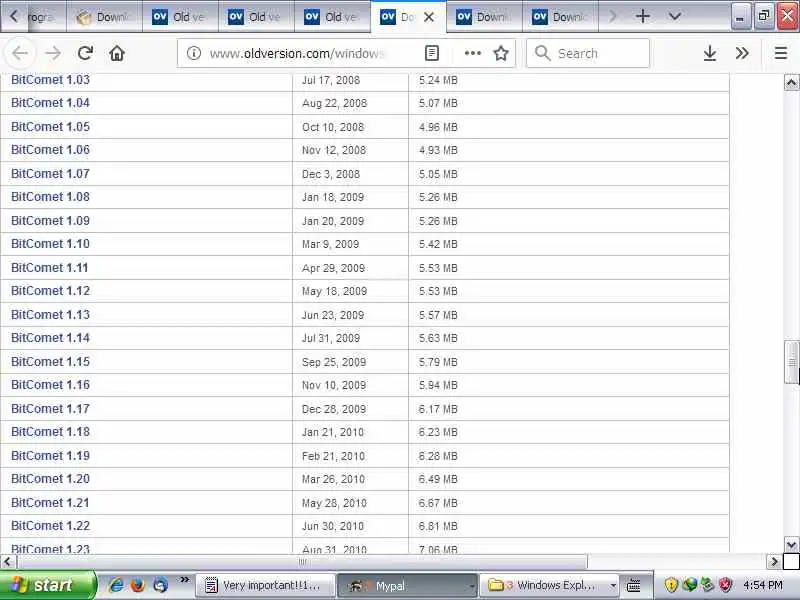List all tabs dropdown arrow

[674, 16]
